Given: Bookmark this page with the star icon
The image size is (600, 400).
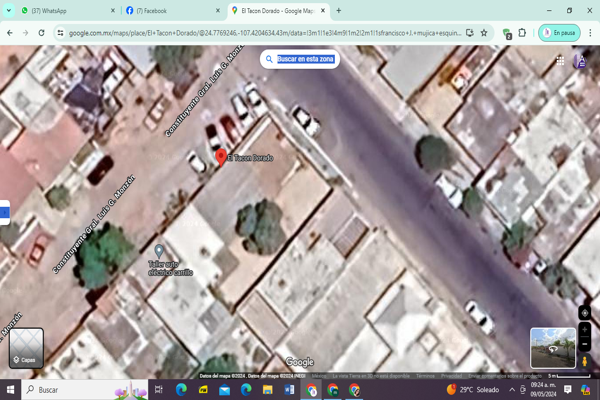Looking at the screenshot, I should pos(484,33).
